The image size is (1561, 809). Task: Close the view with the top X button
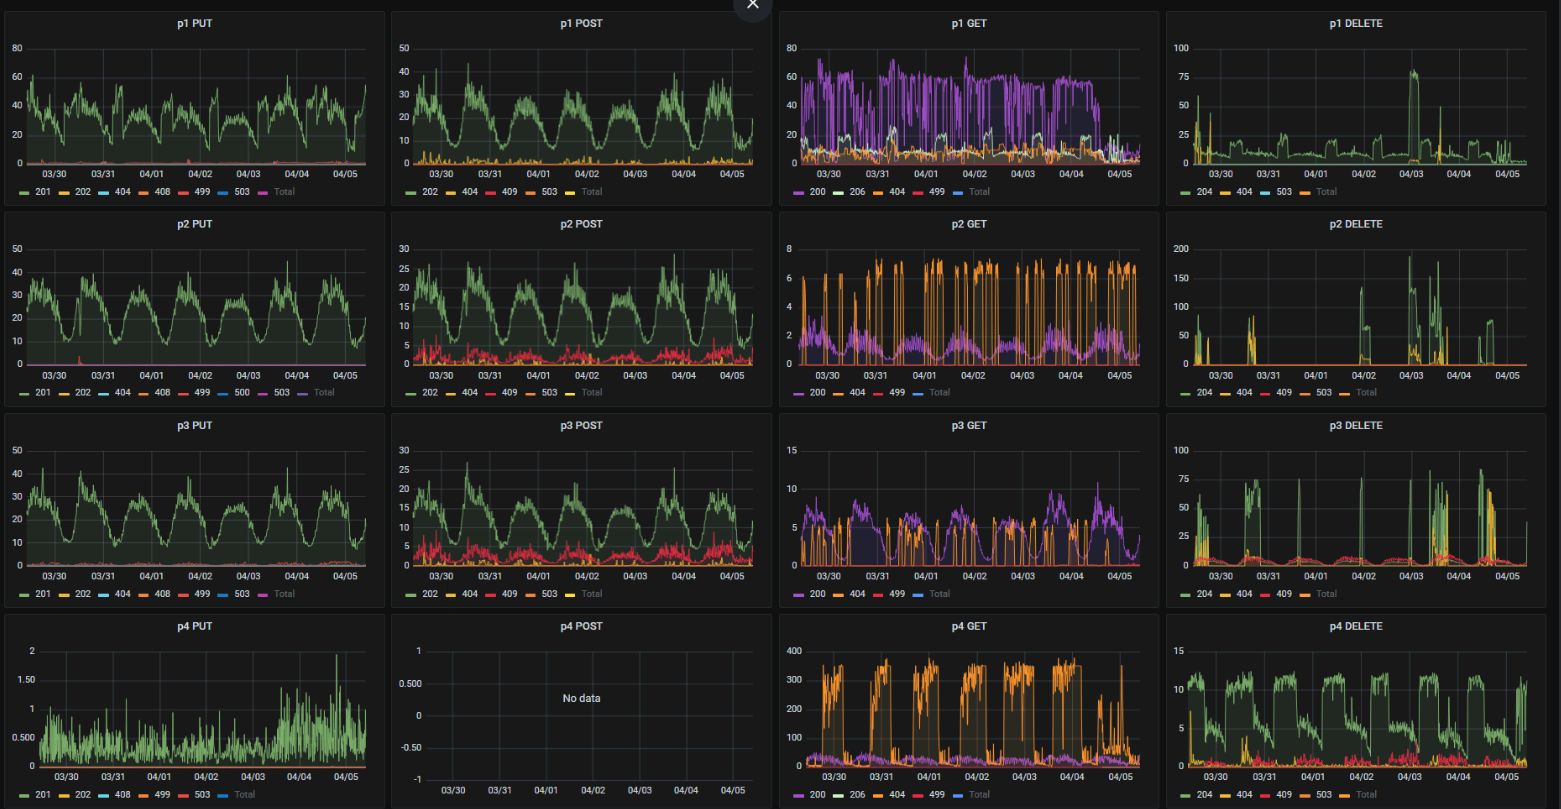pyautogui.click(x=753, y=4)
